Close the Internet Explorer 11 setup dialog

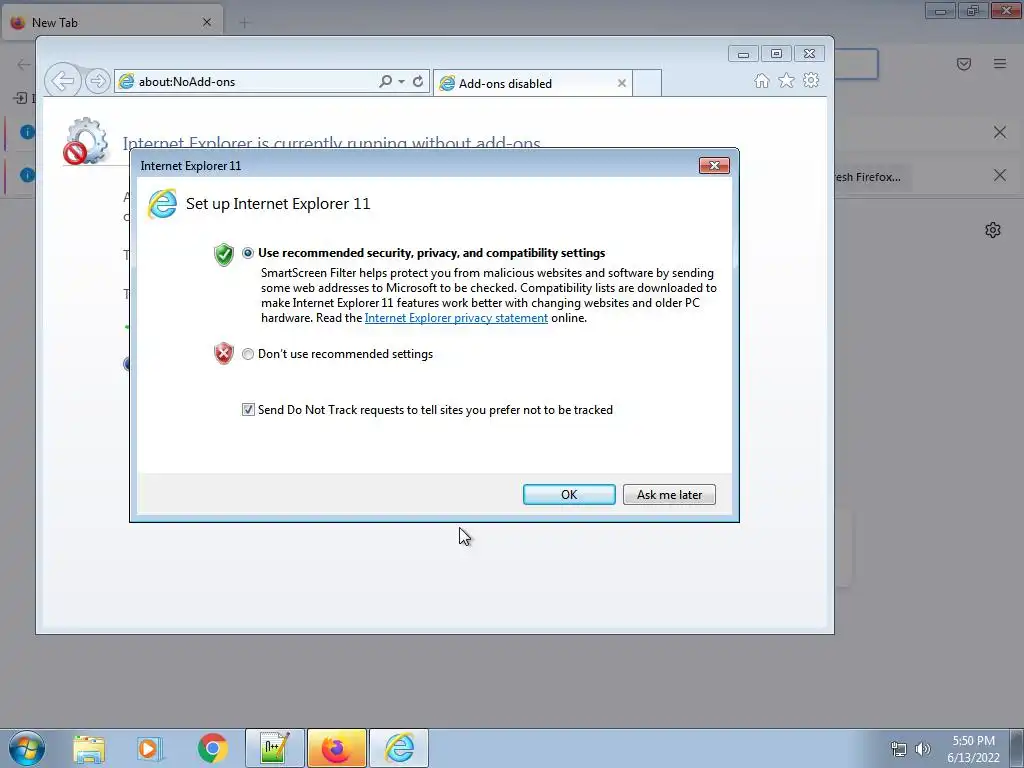click(714, 166)
